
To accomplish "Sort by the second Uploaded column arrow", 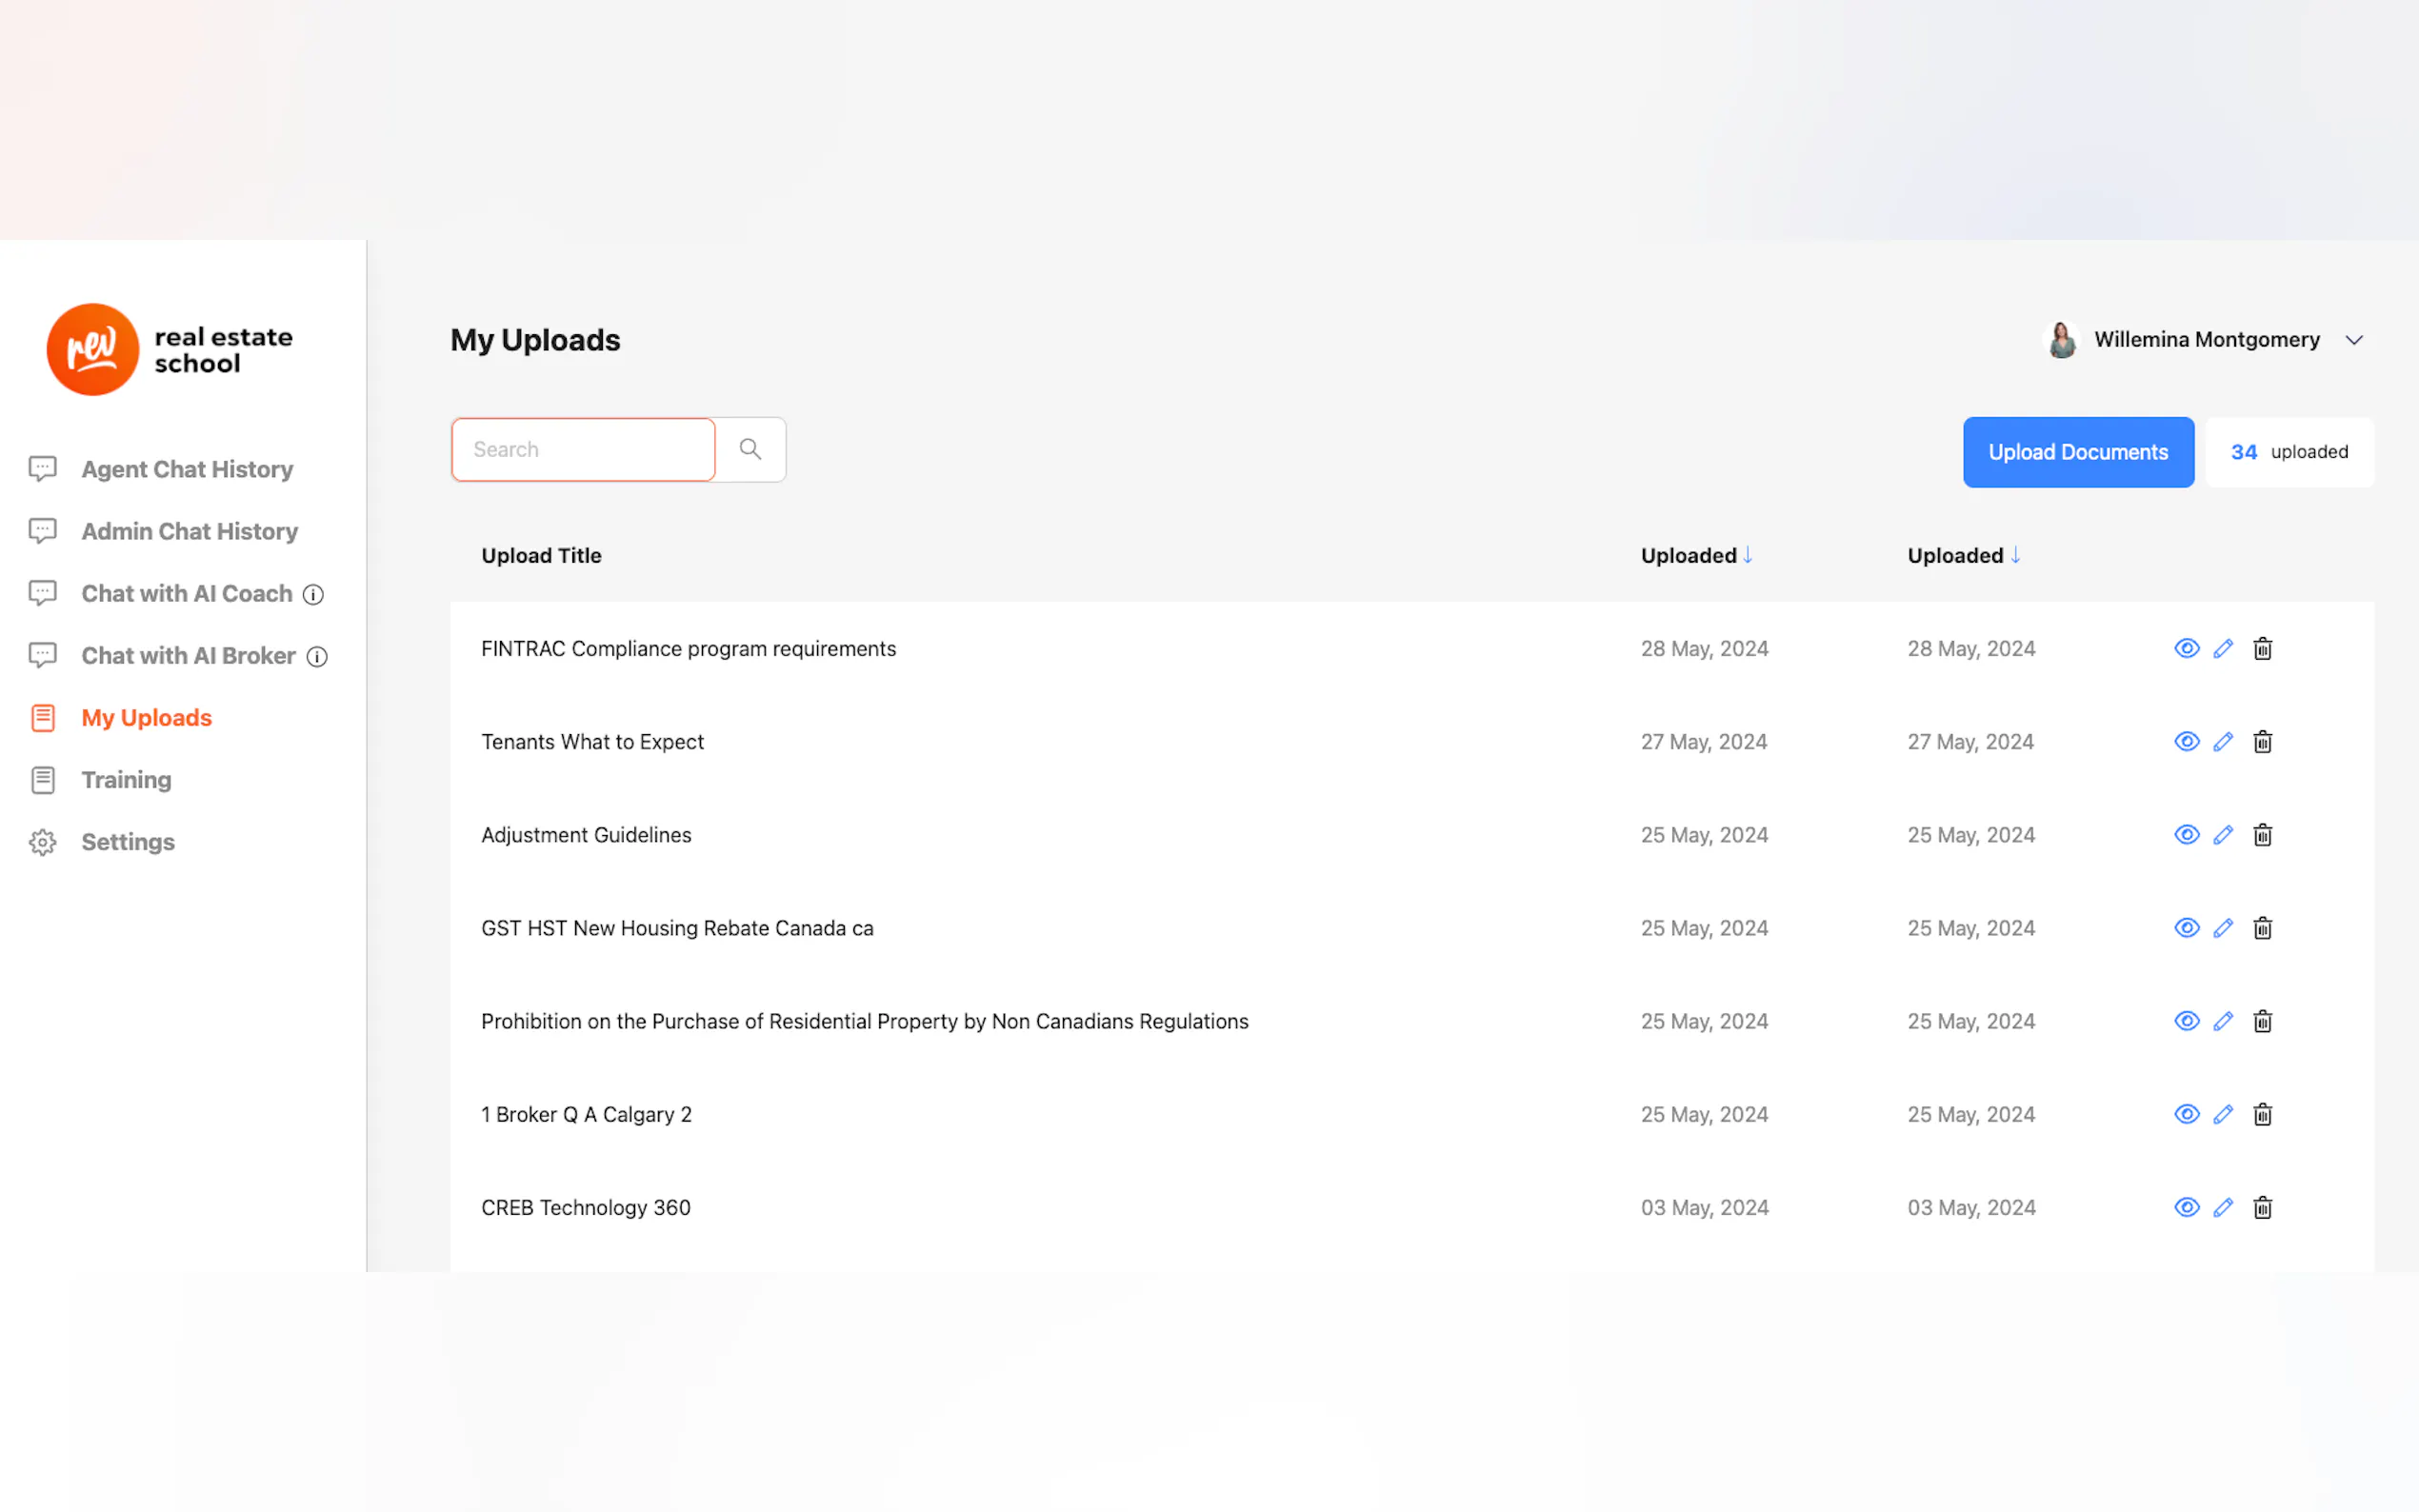I will pyautogui.click(x=2015, y=555).
